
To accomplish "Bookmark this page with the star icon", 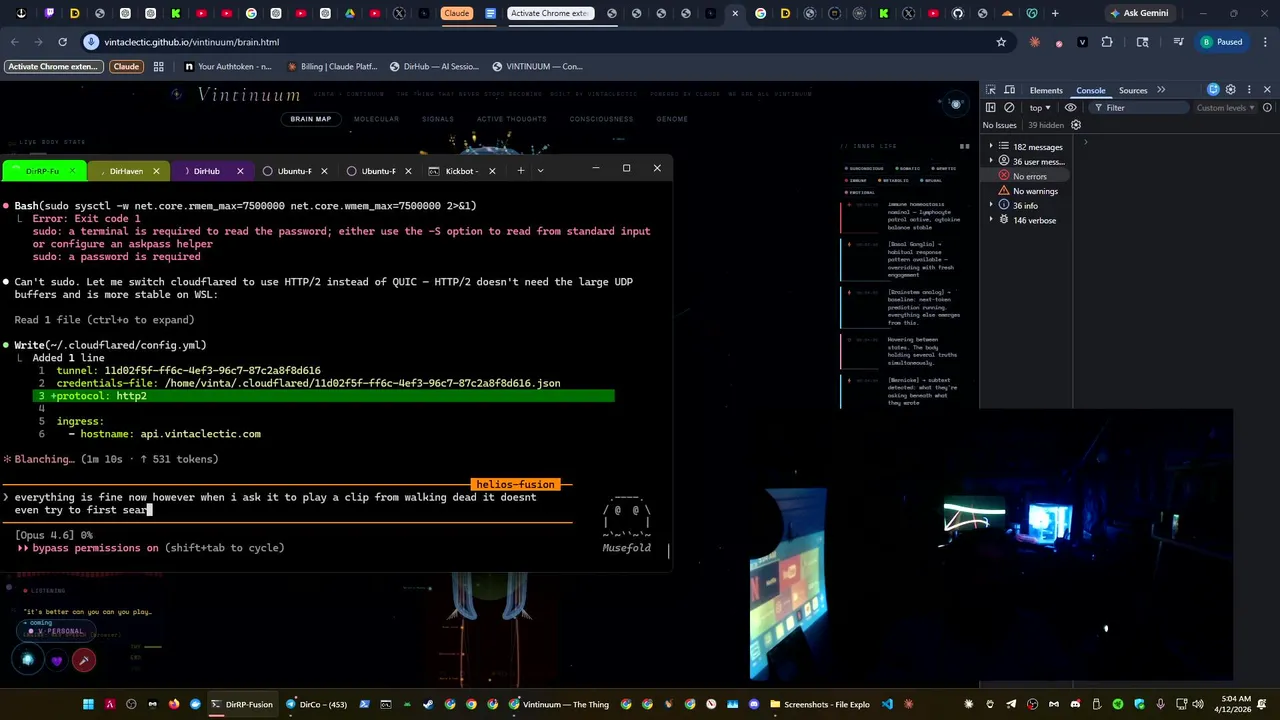I will pos(1001,42).
